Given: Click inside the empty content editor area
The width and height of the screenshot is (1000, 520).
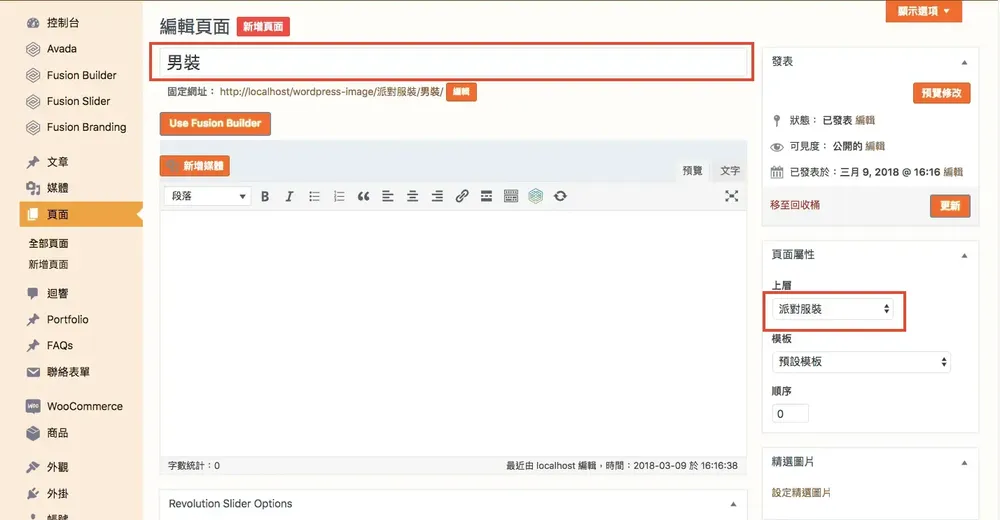Looking at the screenshot, I should [x=453, y=333].
